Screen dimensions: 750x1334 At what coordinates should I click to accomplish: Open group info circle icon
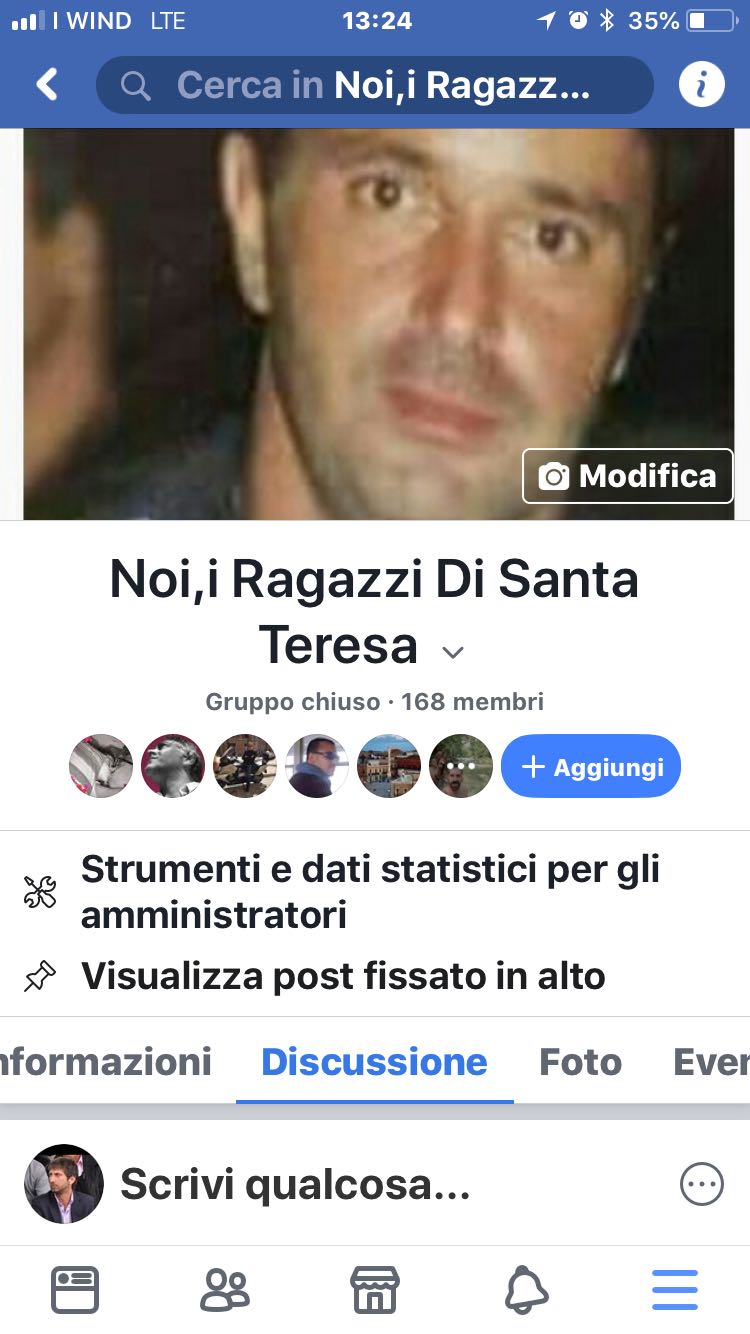[x=702, y=85]
